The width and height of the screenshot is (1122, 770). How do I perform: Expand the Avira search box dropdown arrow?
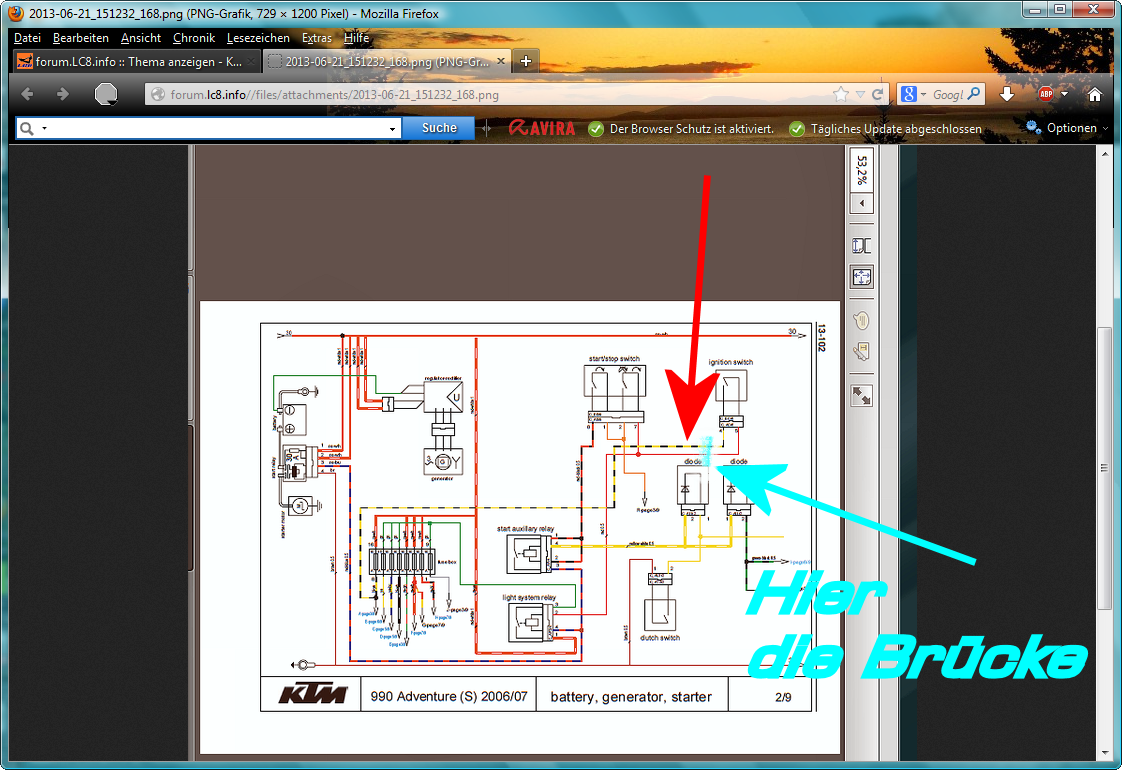pos(392,129)
